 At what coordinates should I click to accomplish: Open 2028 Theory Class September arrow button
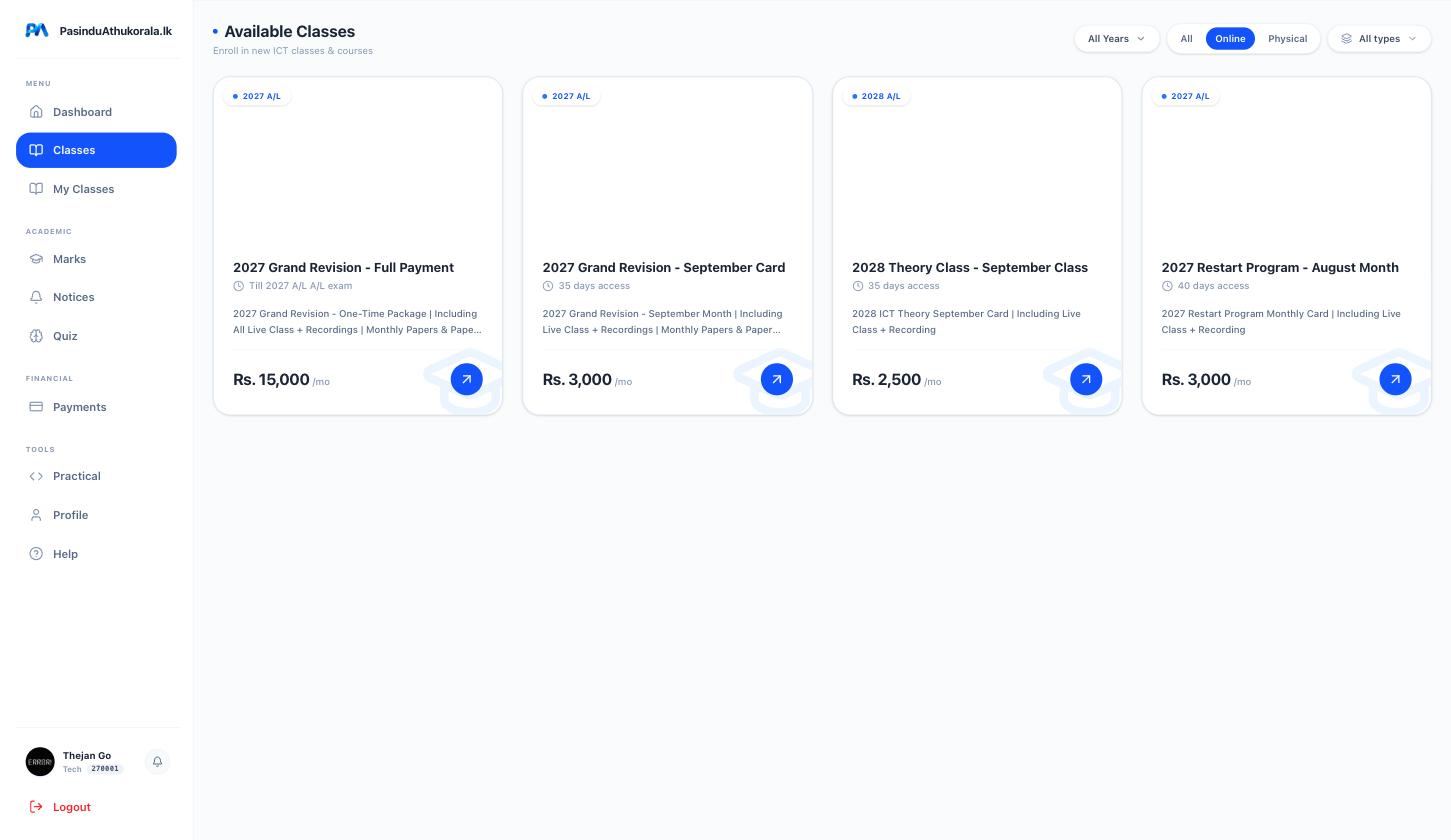pyautogui.click(x=1086, y=379)
